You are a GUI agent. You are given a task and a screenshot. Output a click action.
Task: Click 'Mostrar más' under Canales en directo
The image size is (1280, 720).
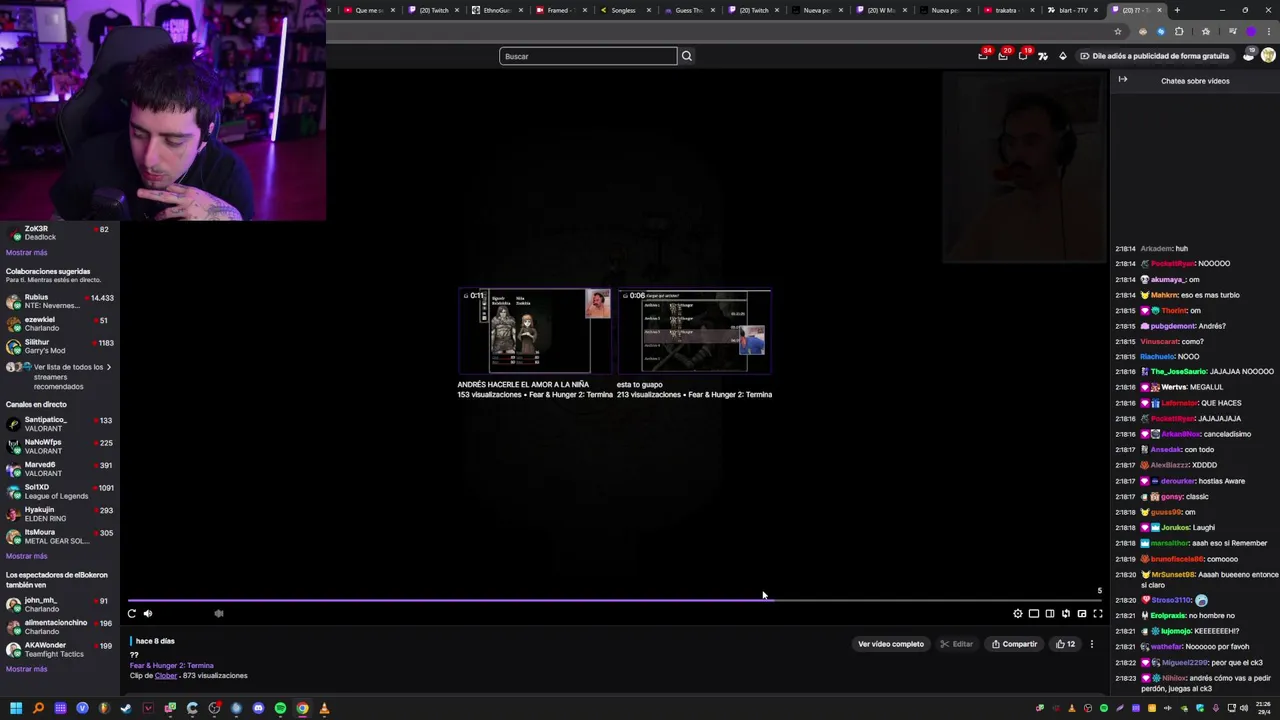(26, 556)
